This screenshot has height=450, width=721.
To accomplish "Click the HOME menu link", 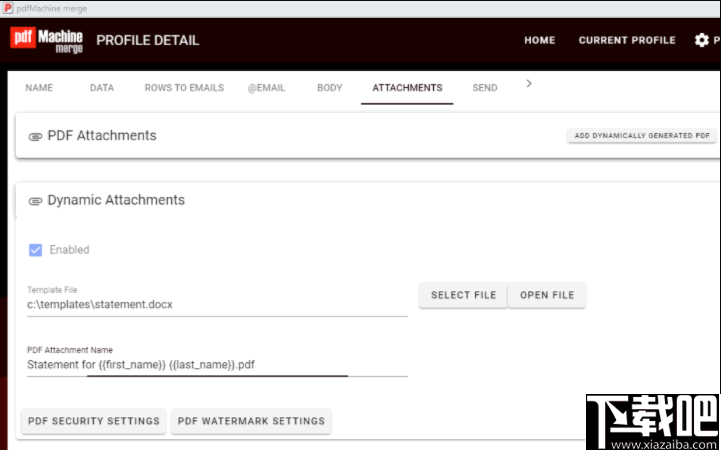I will point(539,41).
